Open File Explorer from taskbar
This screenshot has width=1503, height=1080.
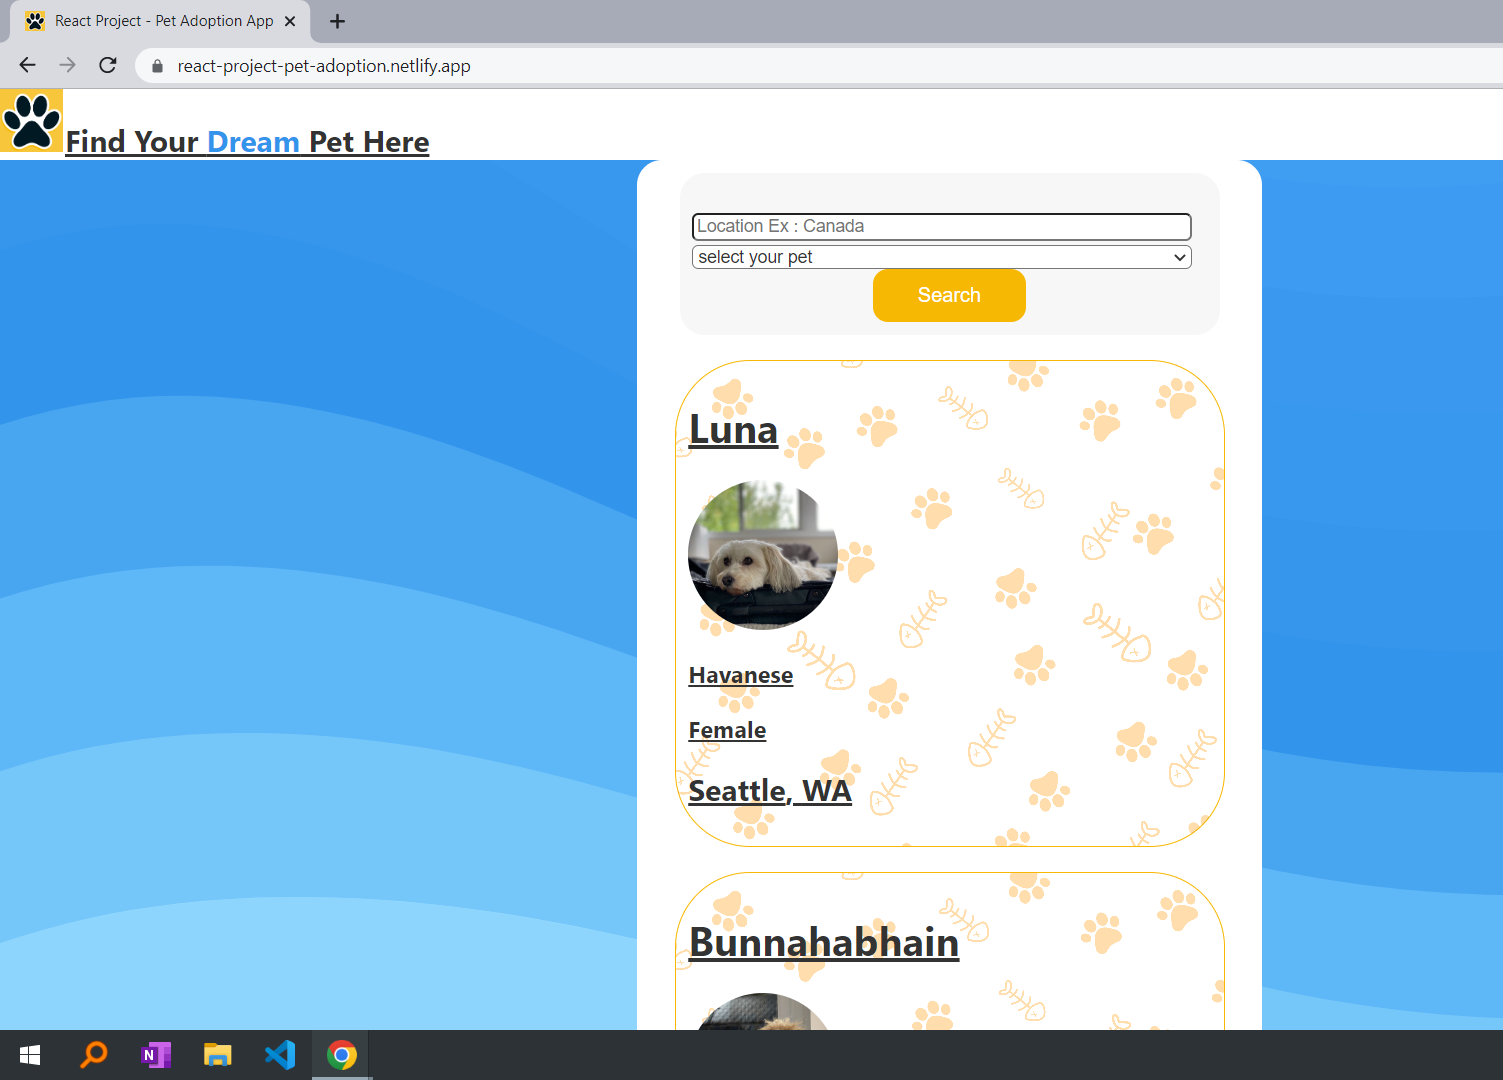pyautogui.click(x=218, y=1055)
